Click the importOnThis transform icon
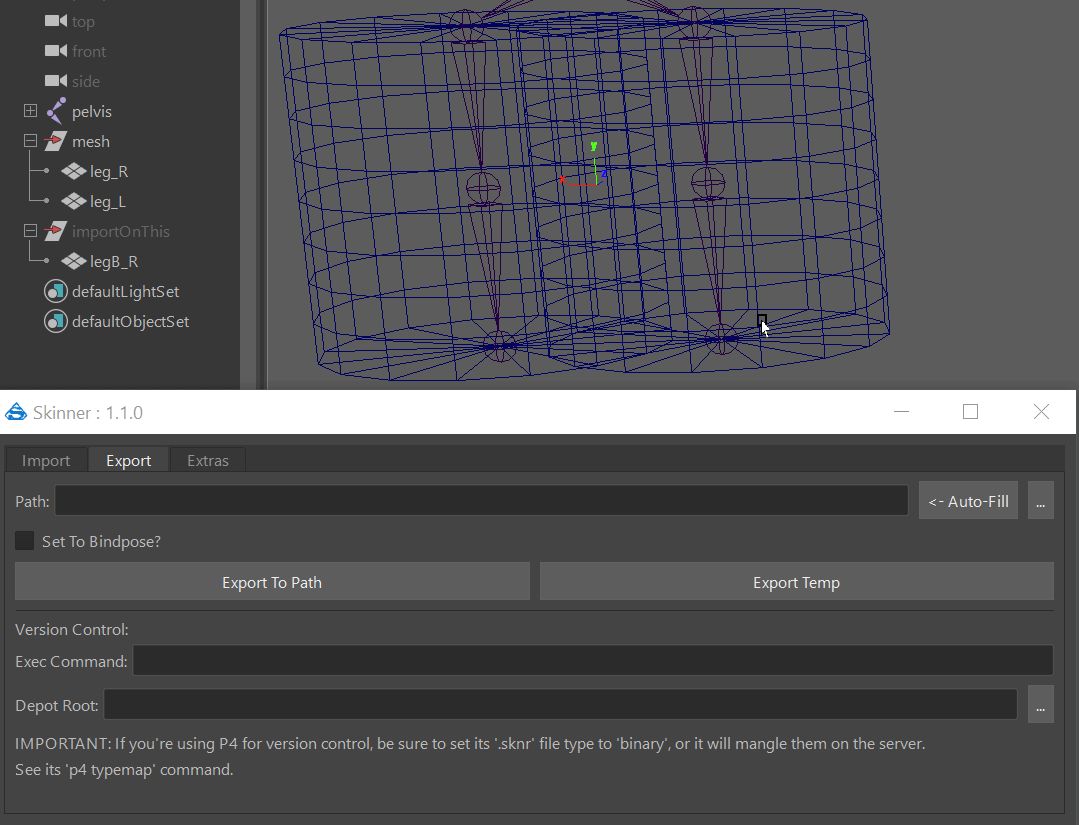The image size is (1079, 825). 56,231
